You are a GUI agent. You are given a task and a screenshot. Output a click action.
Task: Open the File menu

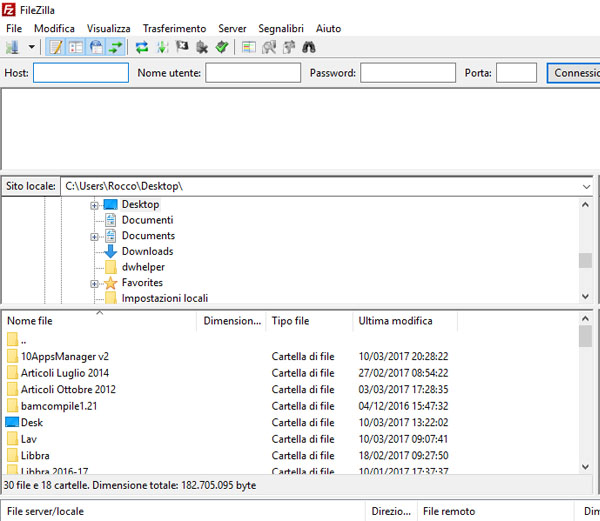coord(14,29)
